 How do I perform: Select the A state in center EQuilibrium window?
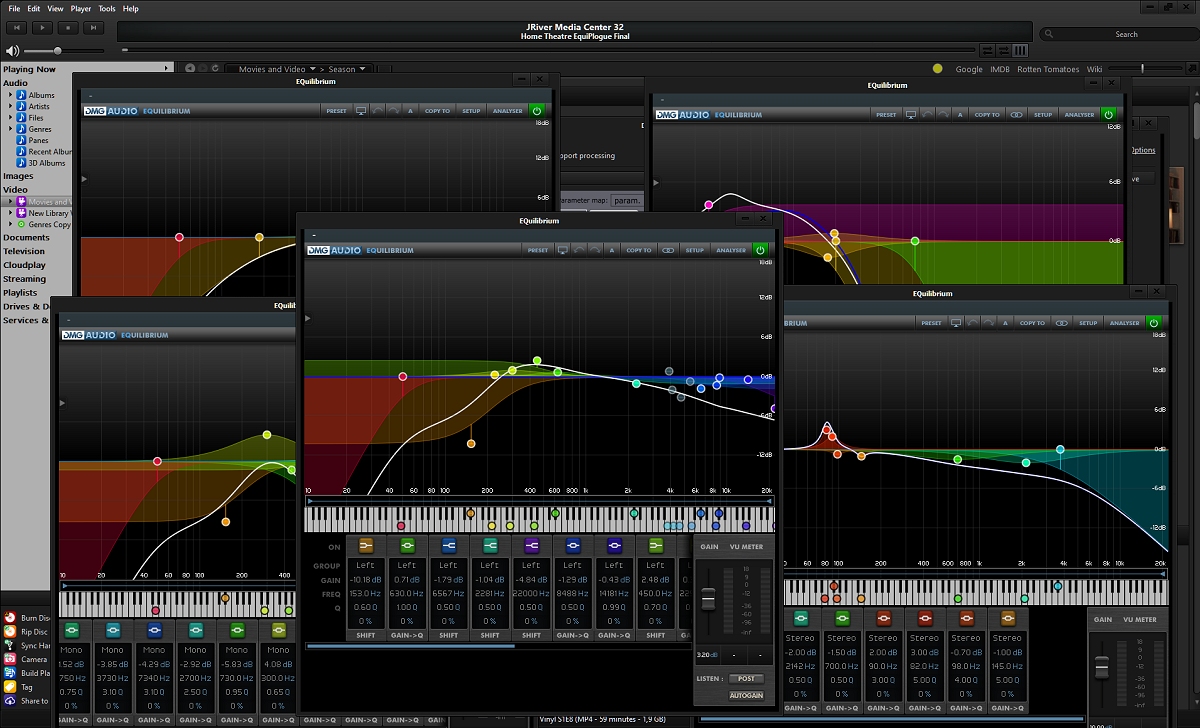tap(610, 250)
